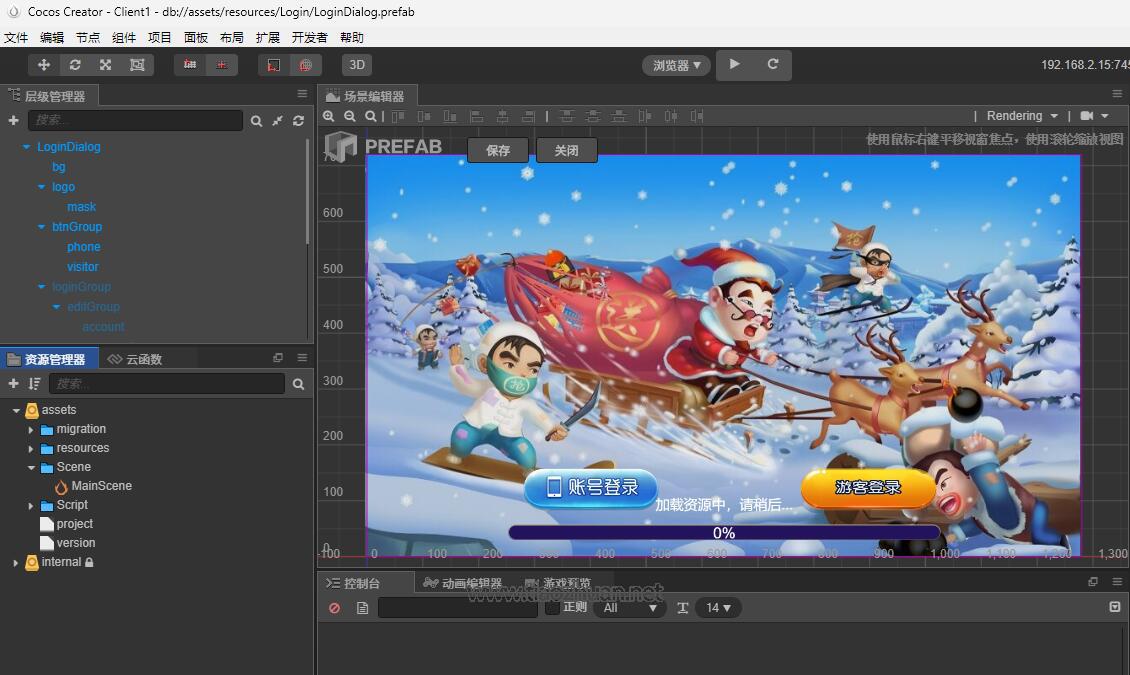Close prefab editing with 关闭 button
The image size is (1130, 675).
(566, 150)
